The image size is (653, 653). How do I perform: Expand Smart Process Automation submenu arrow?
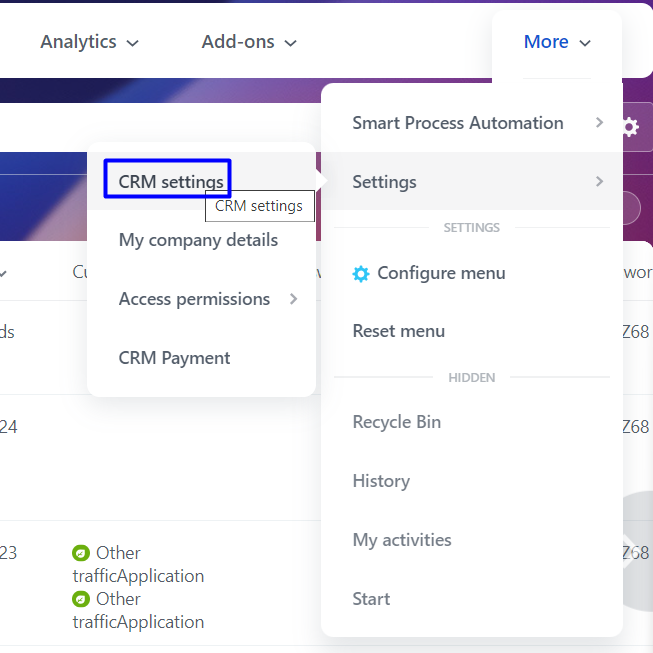click(599, 123)
